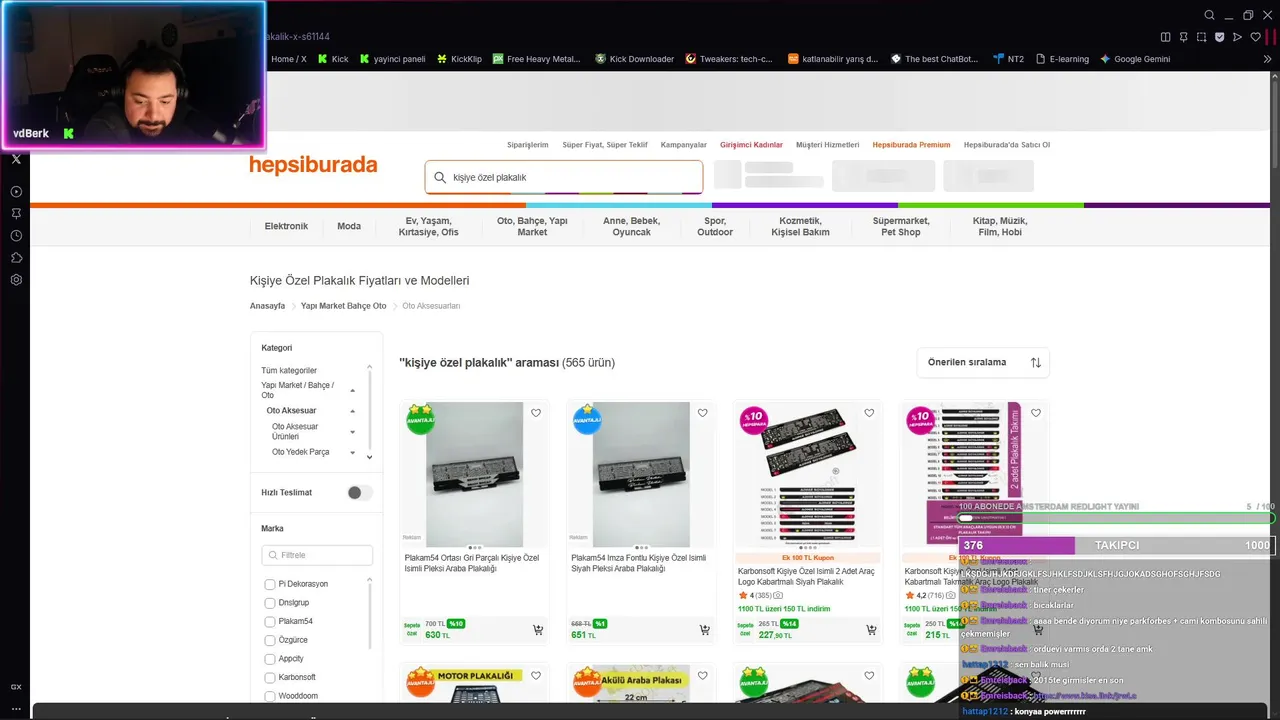Expand Oto Yedek Parça subcategory
Image resolution: width=1280 pixels, height=720 pixels.
point(352,452)
